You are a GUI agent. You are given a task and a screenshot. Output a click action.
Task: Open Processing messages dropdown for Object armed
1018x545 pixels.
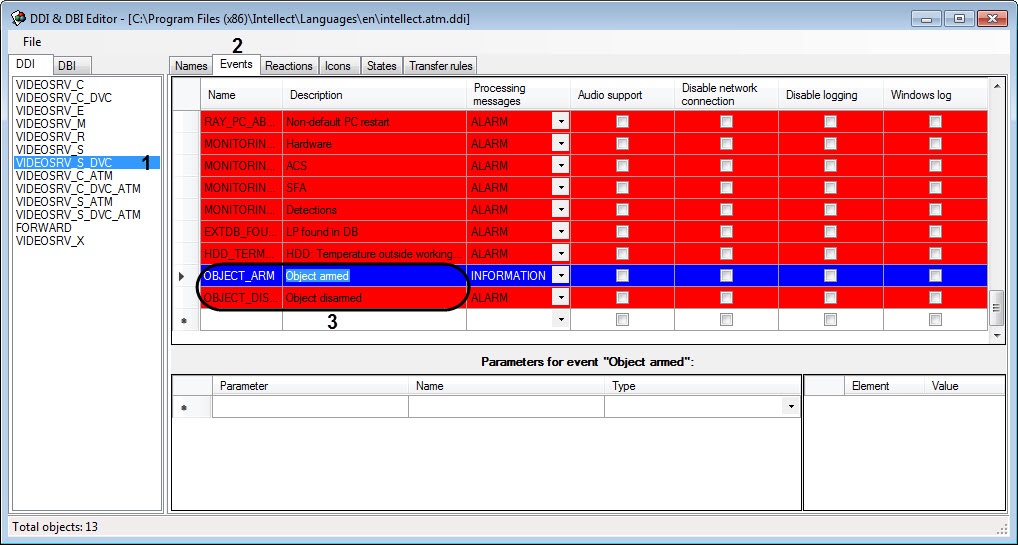coord(561,276)
